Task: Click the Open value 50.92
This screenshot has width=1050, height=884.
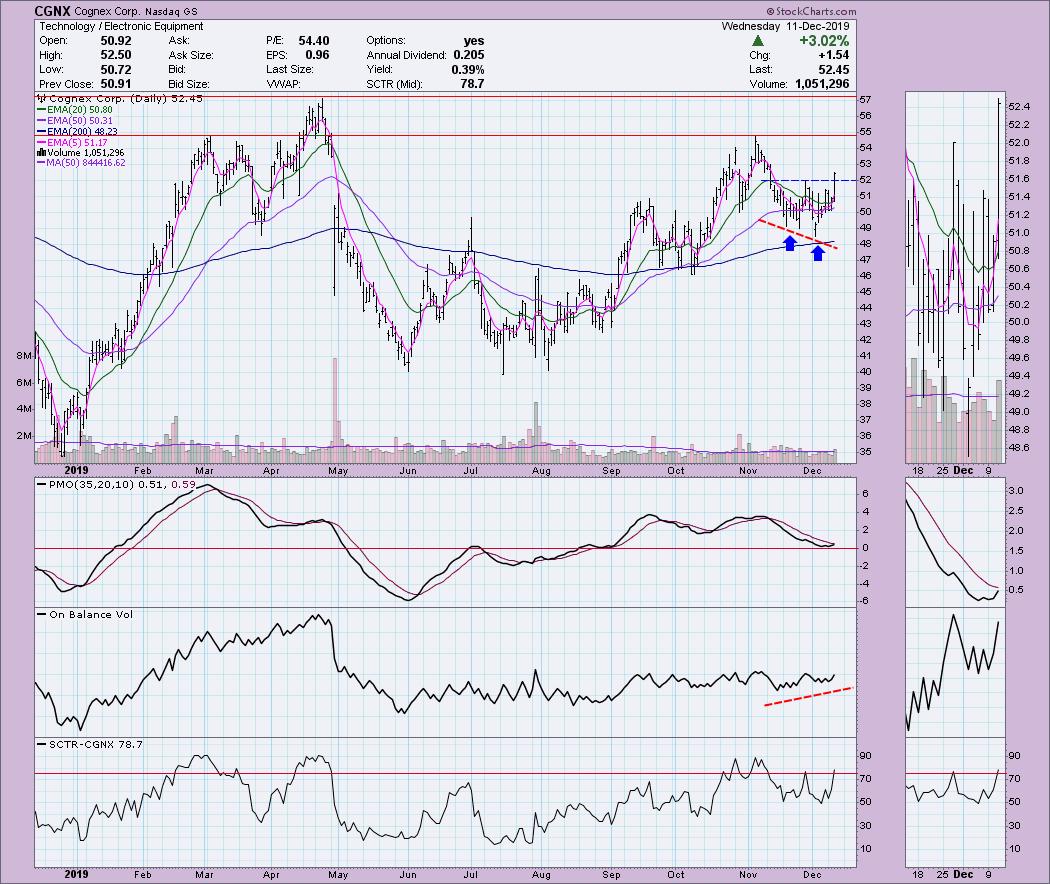Action: [x=116, y=41]
